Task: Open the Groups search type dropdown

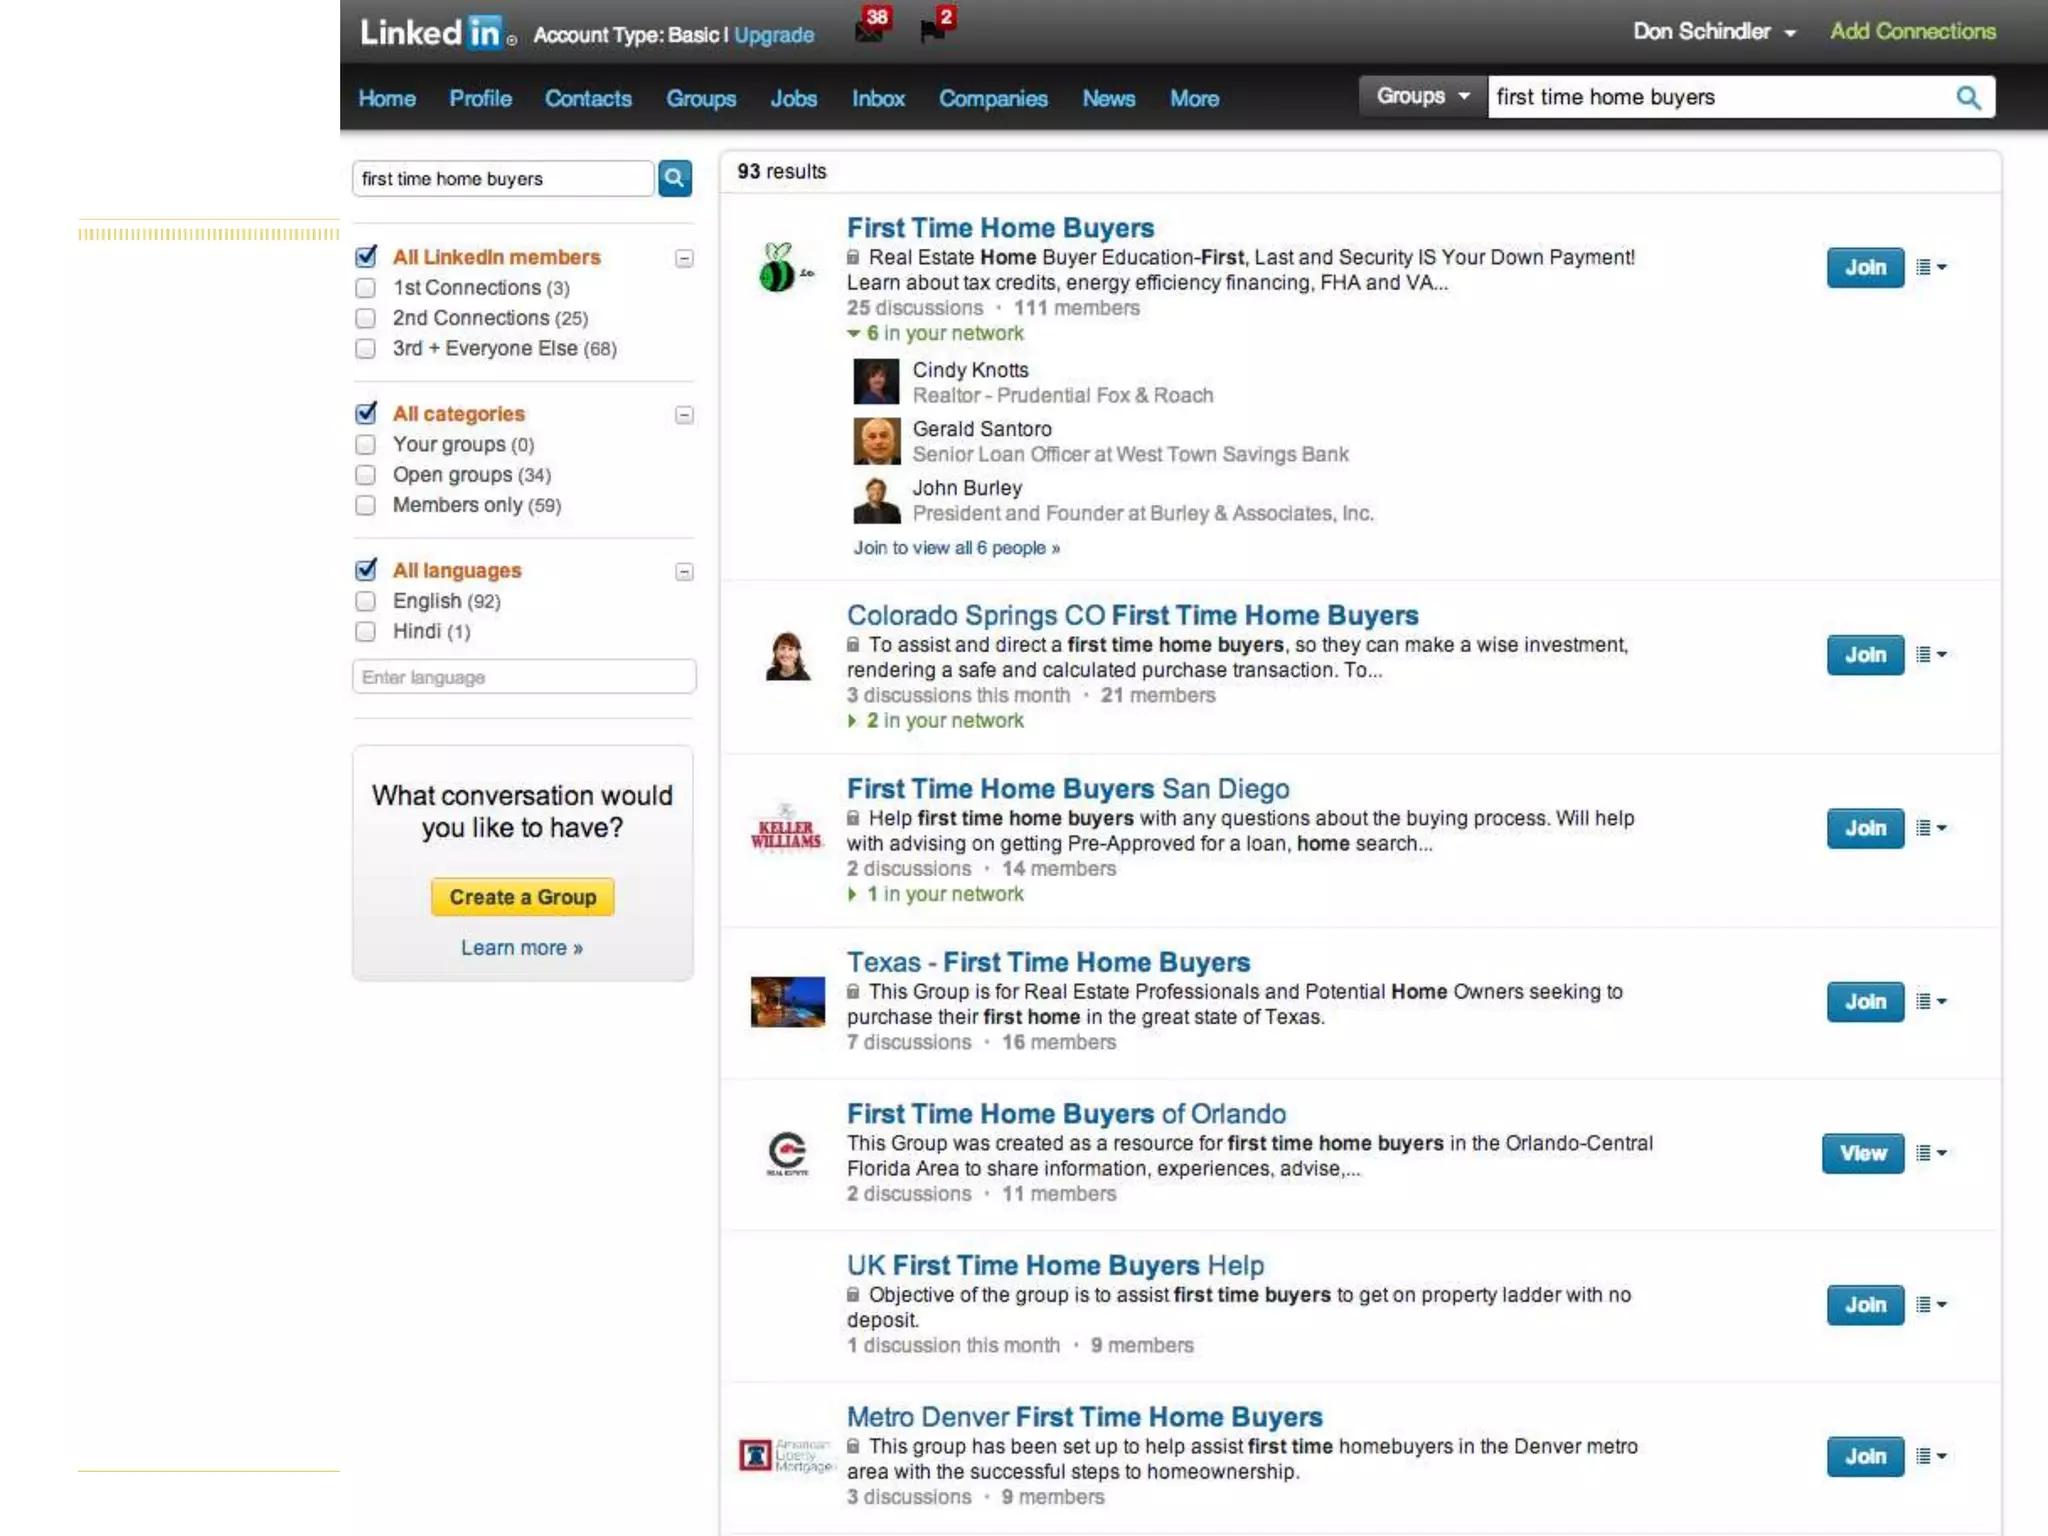Action: [1421, 96]
